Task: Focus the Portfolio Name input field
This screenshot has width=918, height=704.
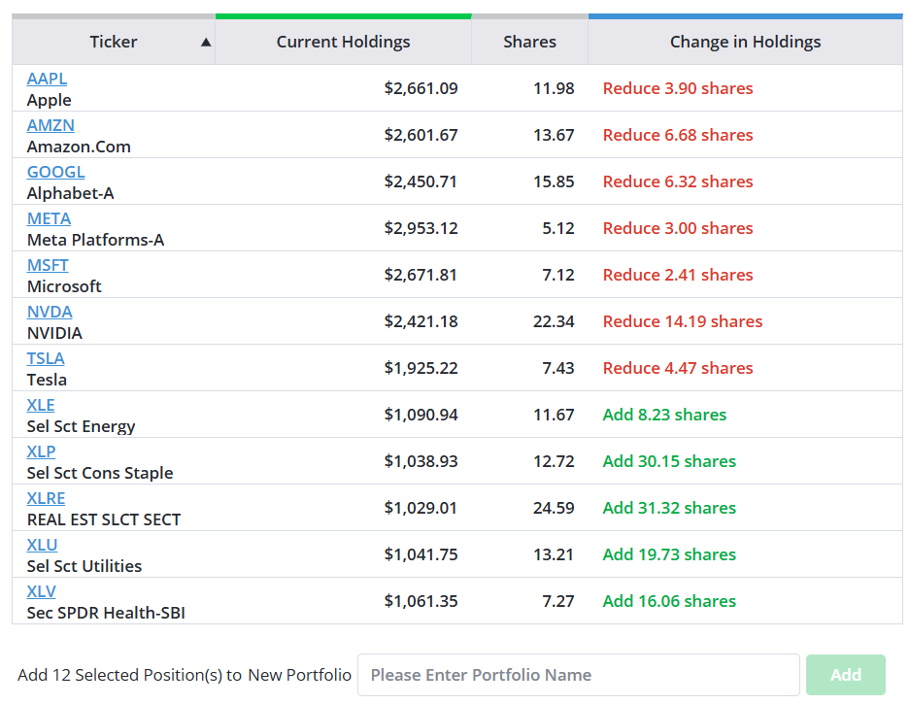Action: coord(578,675)
